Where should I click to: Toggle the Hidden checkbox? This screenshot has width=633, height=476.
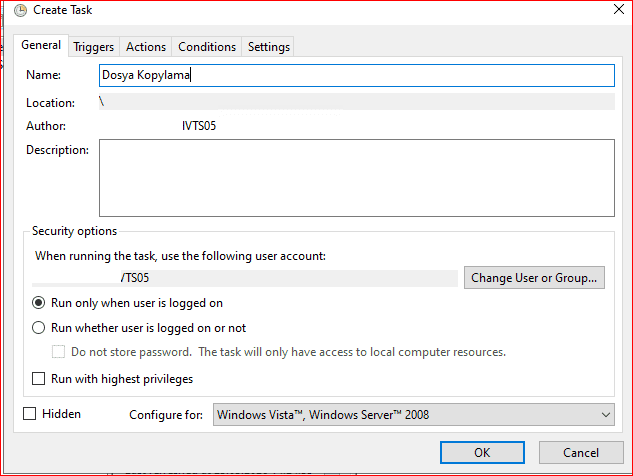click(30, 414)
